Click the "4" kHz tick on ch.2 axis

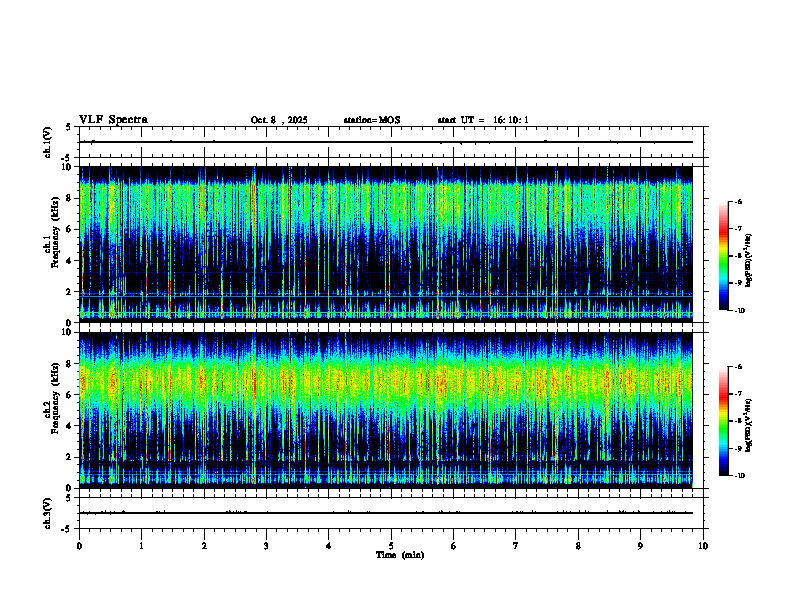pos(70,426)
